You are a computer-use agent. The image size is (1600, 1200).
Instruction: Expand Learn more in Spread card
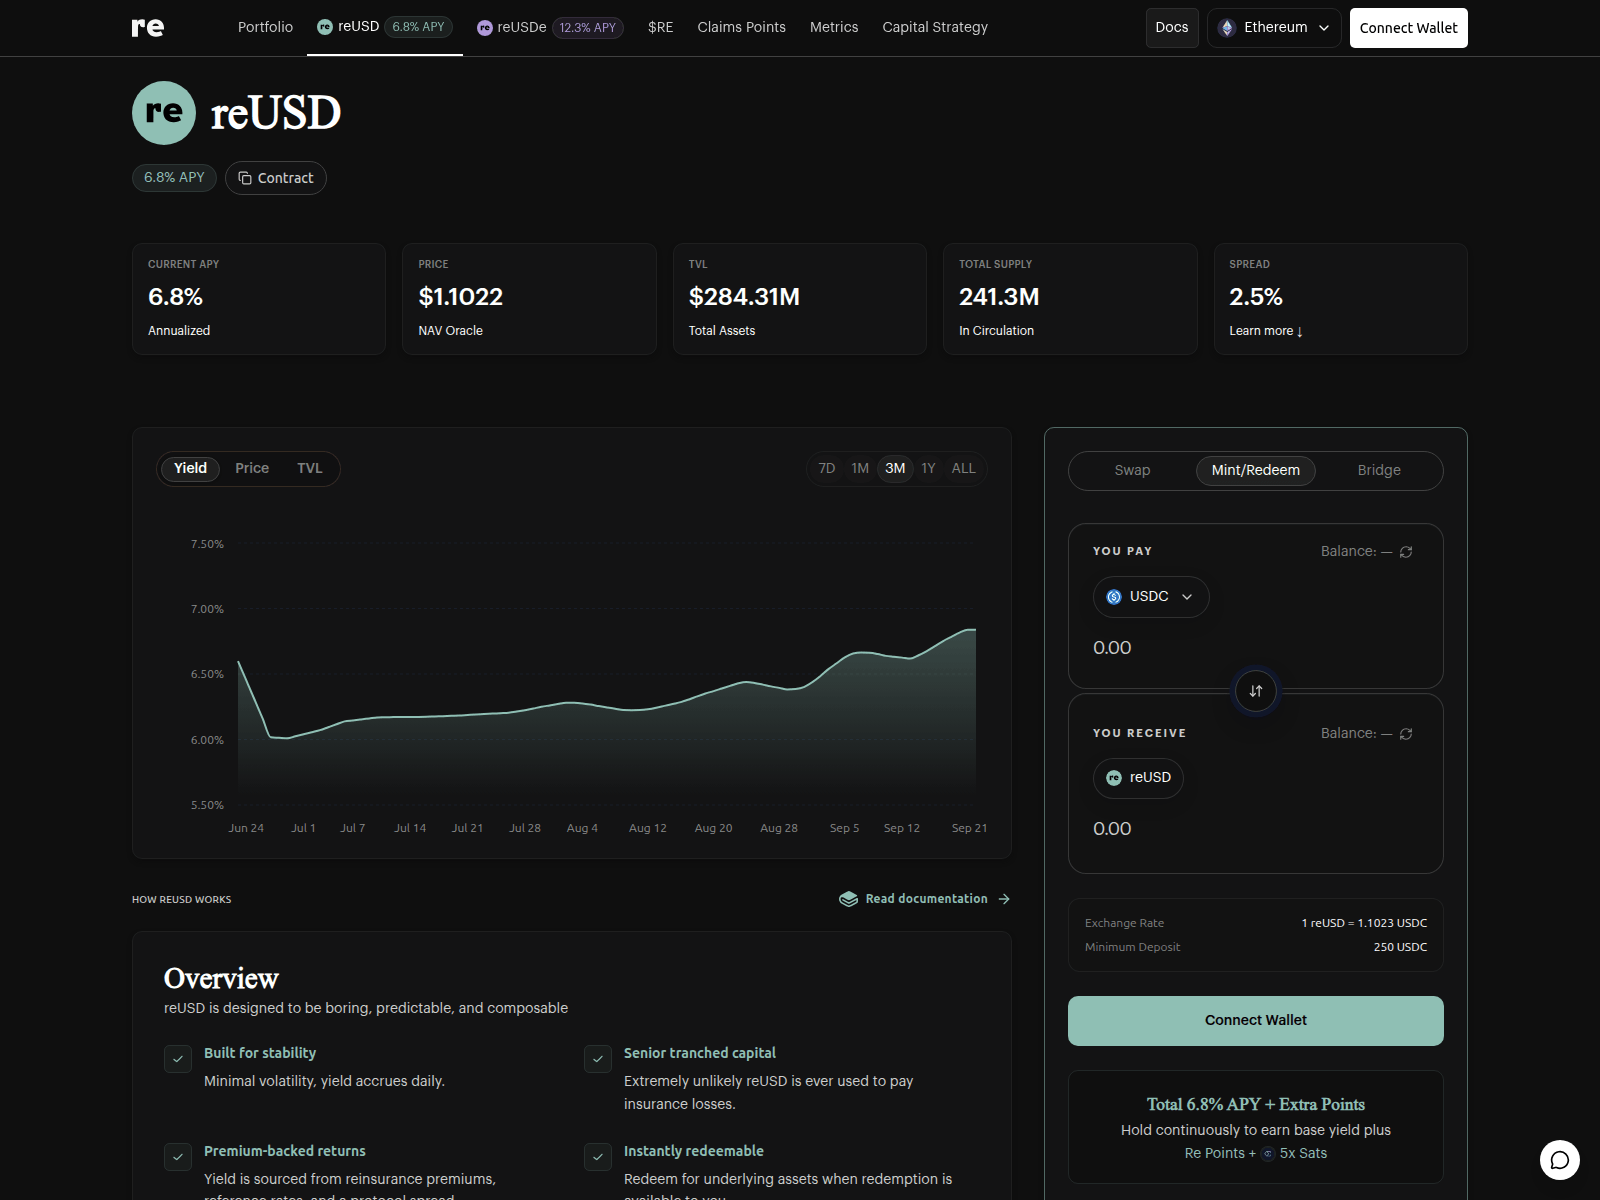point(1266,331)
